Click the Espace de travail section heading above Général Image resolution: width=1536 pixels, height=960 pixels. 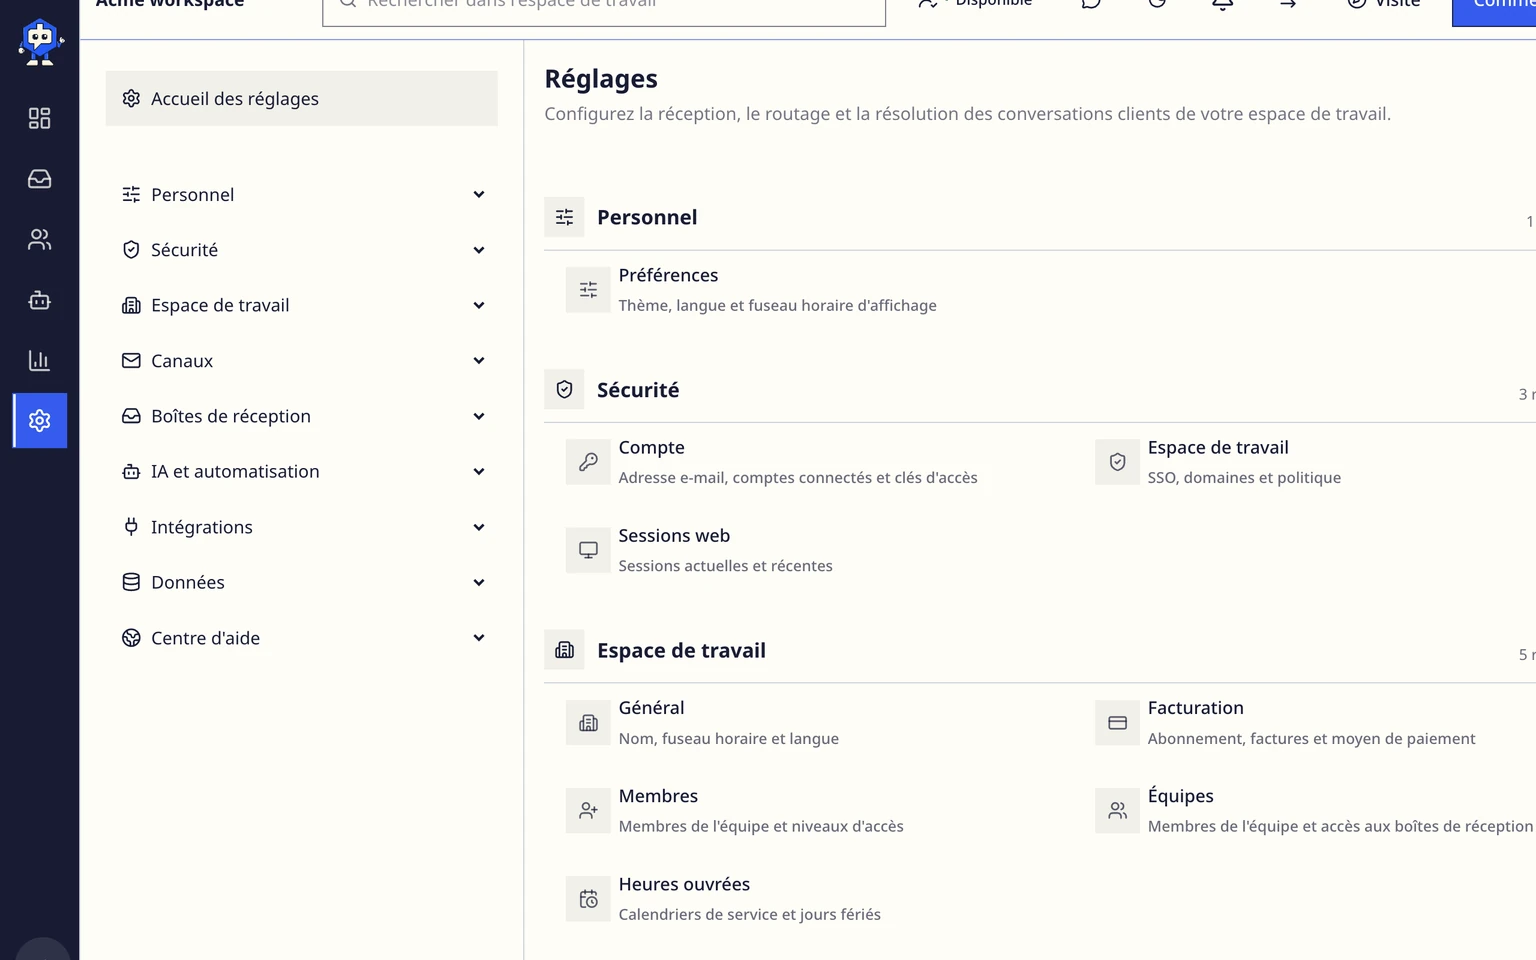pos(681,651)
